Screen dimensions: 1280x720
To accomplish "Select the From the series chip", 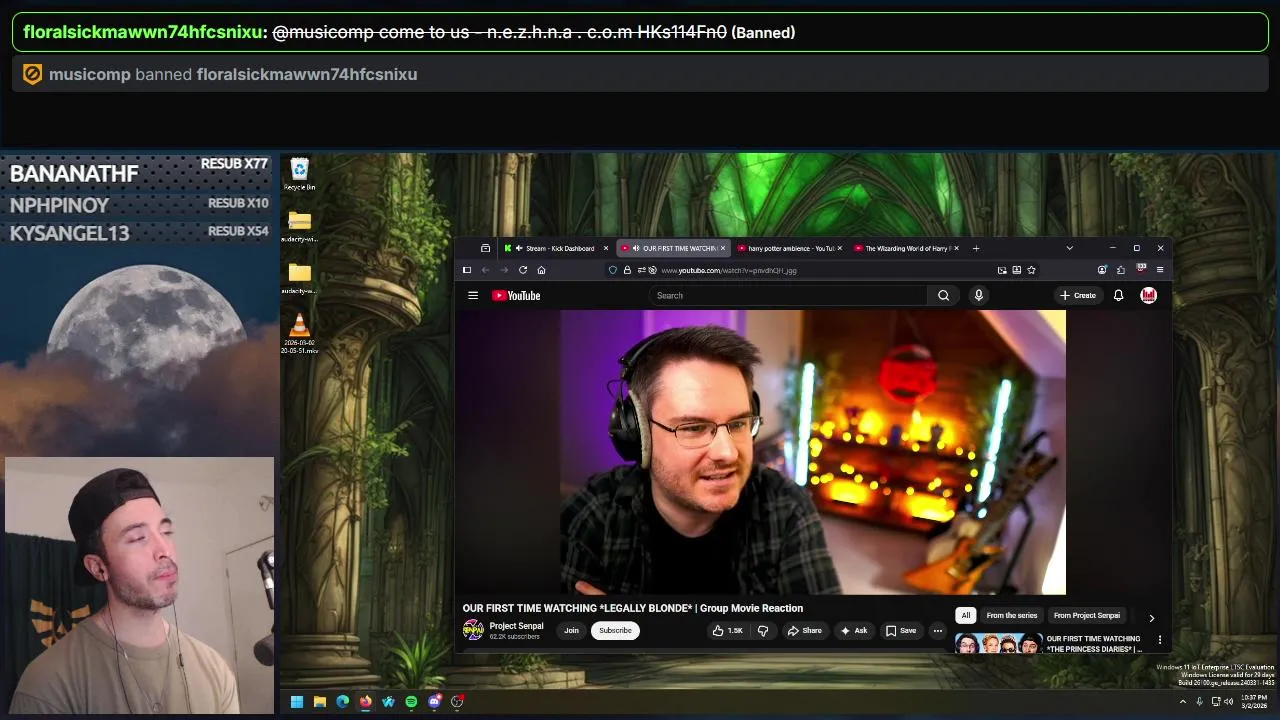I will pos(1012,615).
